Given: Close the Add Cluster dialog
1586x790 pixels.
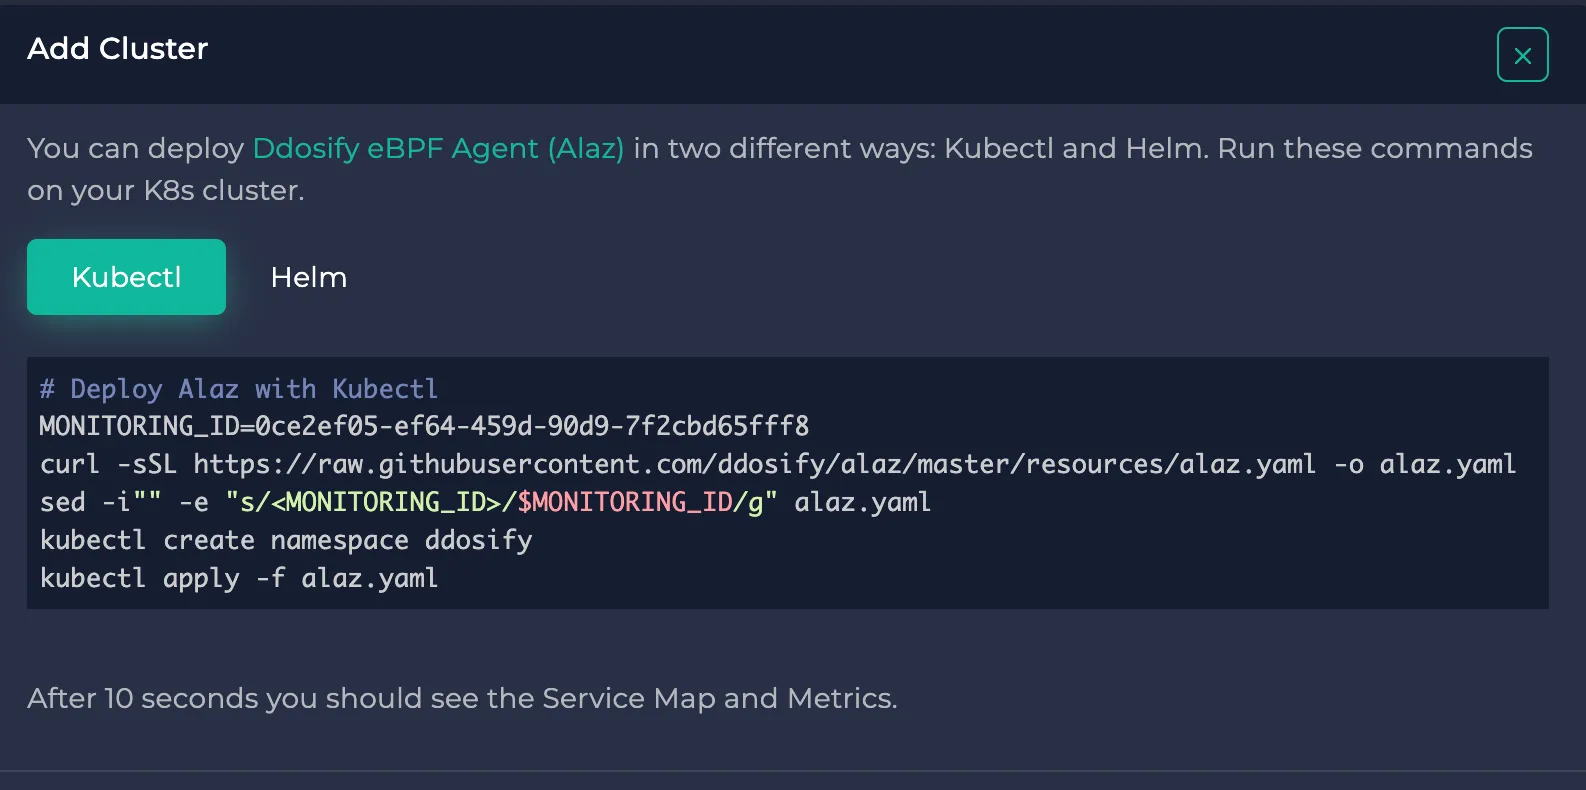Looking at the screenshot, I should tap(1522, 55).
